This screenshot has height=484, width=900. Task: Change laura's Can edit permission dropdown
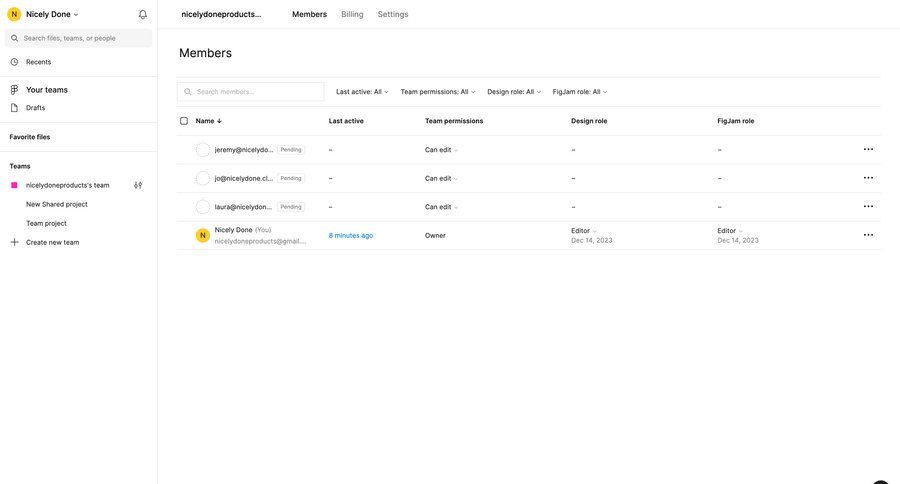(441, 207)
